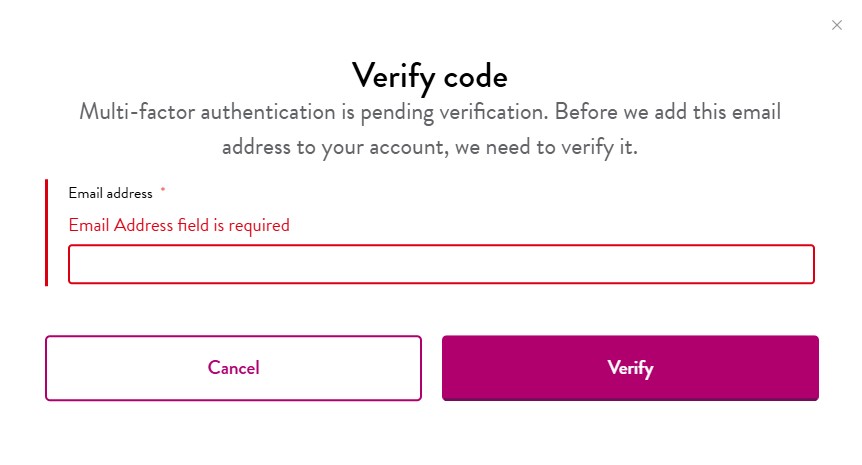The width and height of the screenshot is (862, 465).
Task: Click the word 'code' in the title
Action: pyautogui.click(x=472, y=75)
